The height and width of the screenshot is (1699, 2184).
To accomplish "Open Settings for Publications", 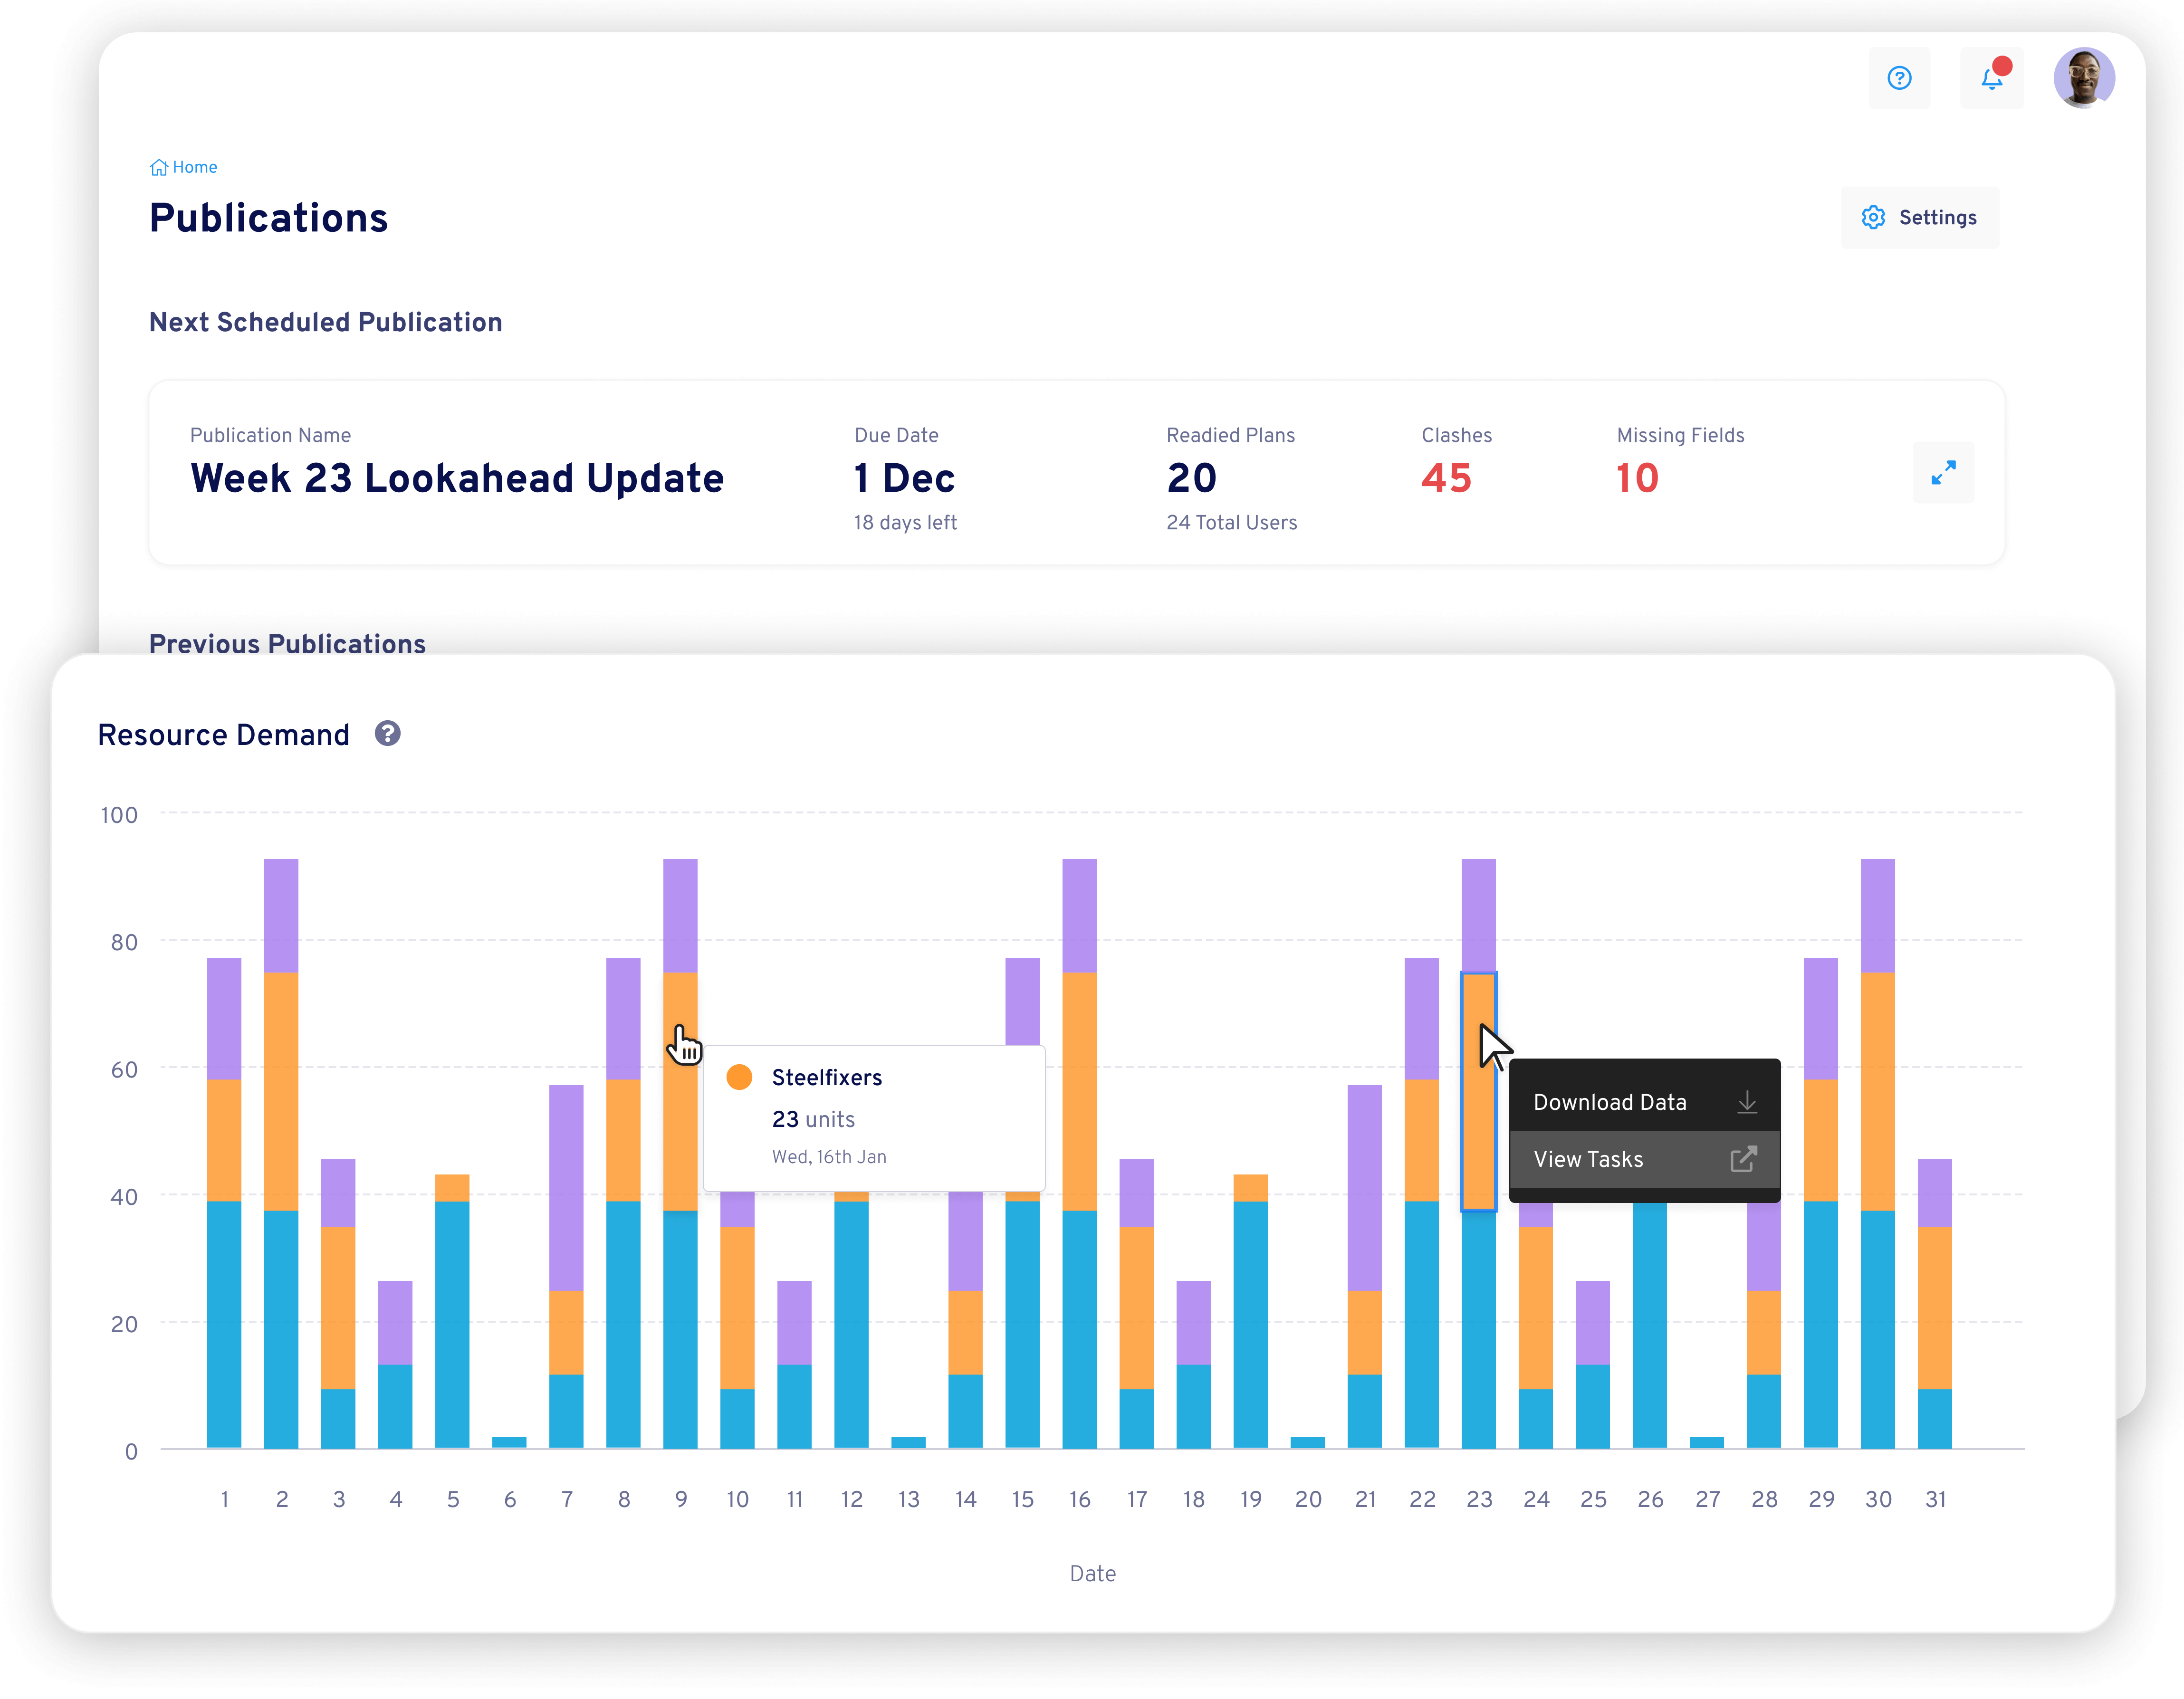I will tap(1918, 217).
